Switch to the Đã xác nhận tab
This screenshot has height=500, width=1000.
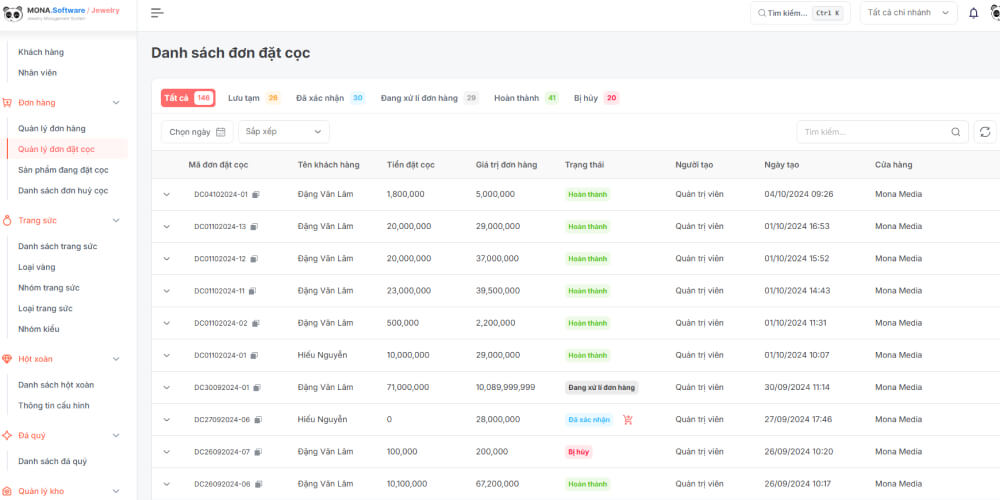tap(330, 98)
